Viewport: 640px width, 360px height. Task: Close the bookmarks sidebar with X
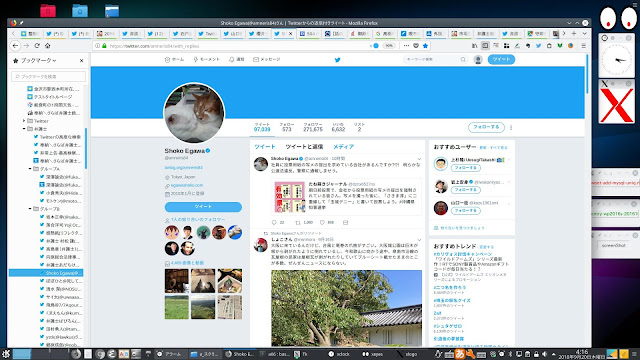point(82,60)
